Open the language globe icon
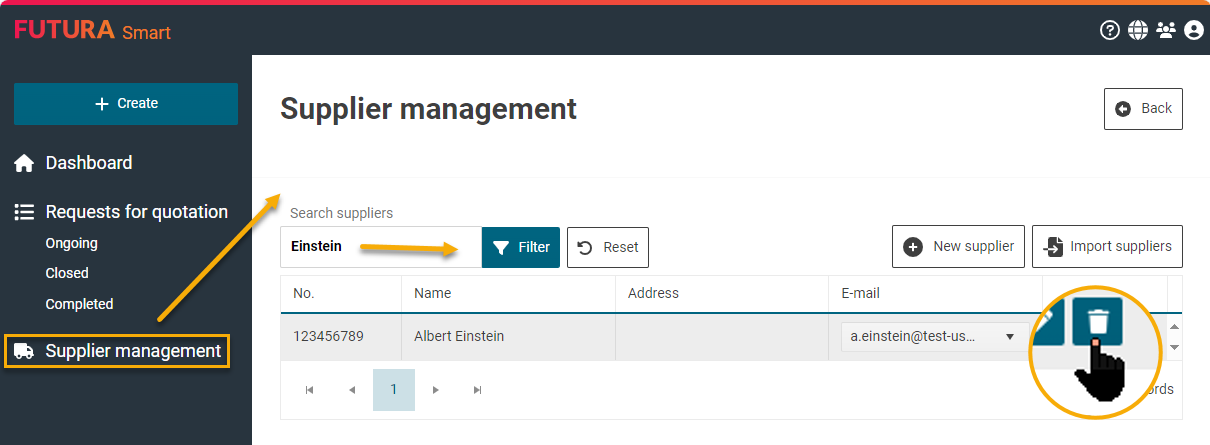This screenshot has height=445, width=1210. 1137,31
